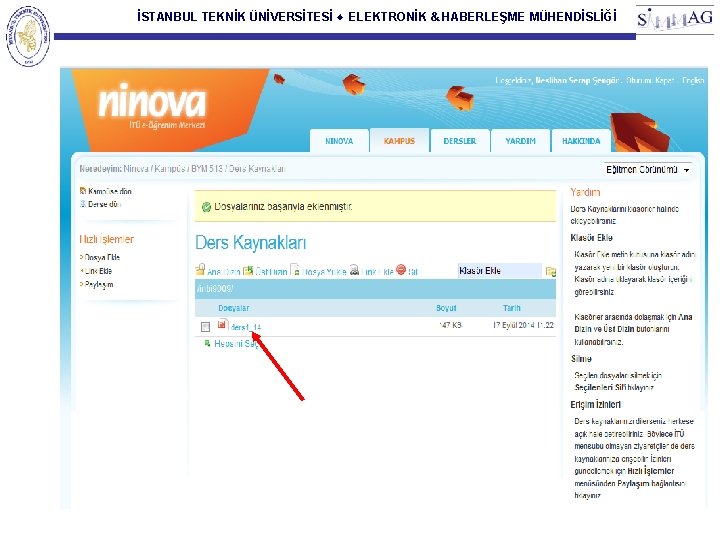Click the Sil toolbar text
Image resolution: width=720 pixels, height=540 pixels.
tap(413, 272)
